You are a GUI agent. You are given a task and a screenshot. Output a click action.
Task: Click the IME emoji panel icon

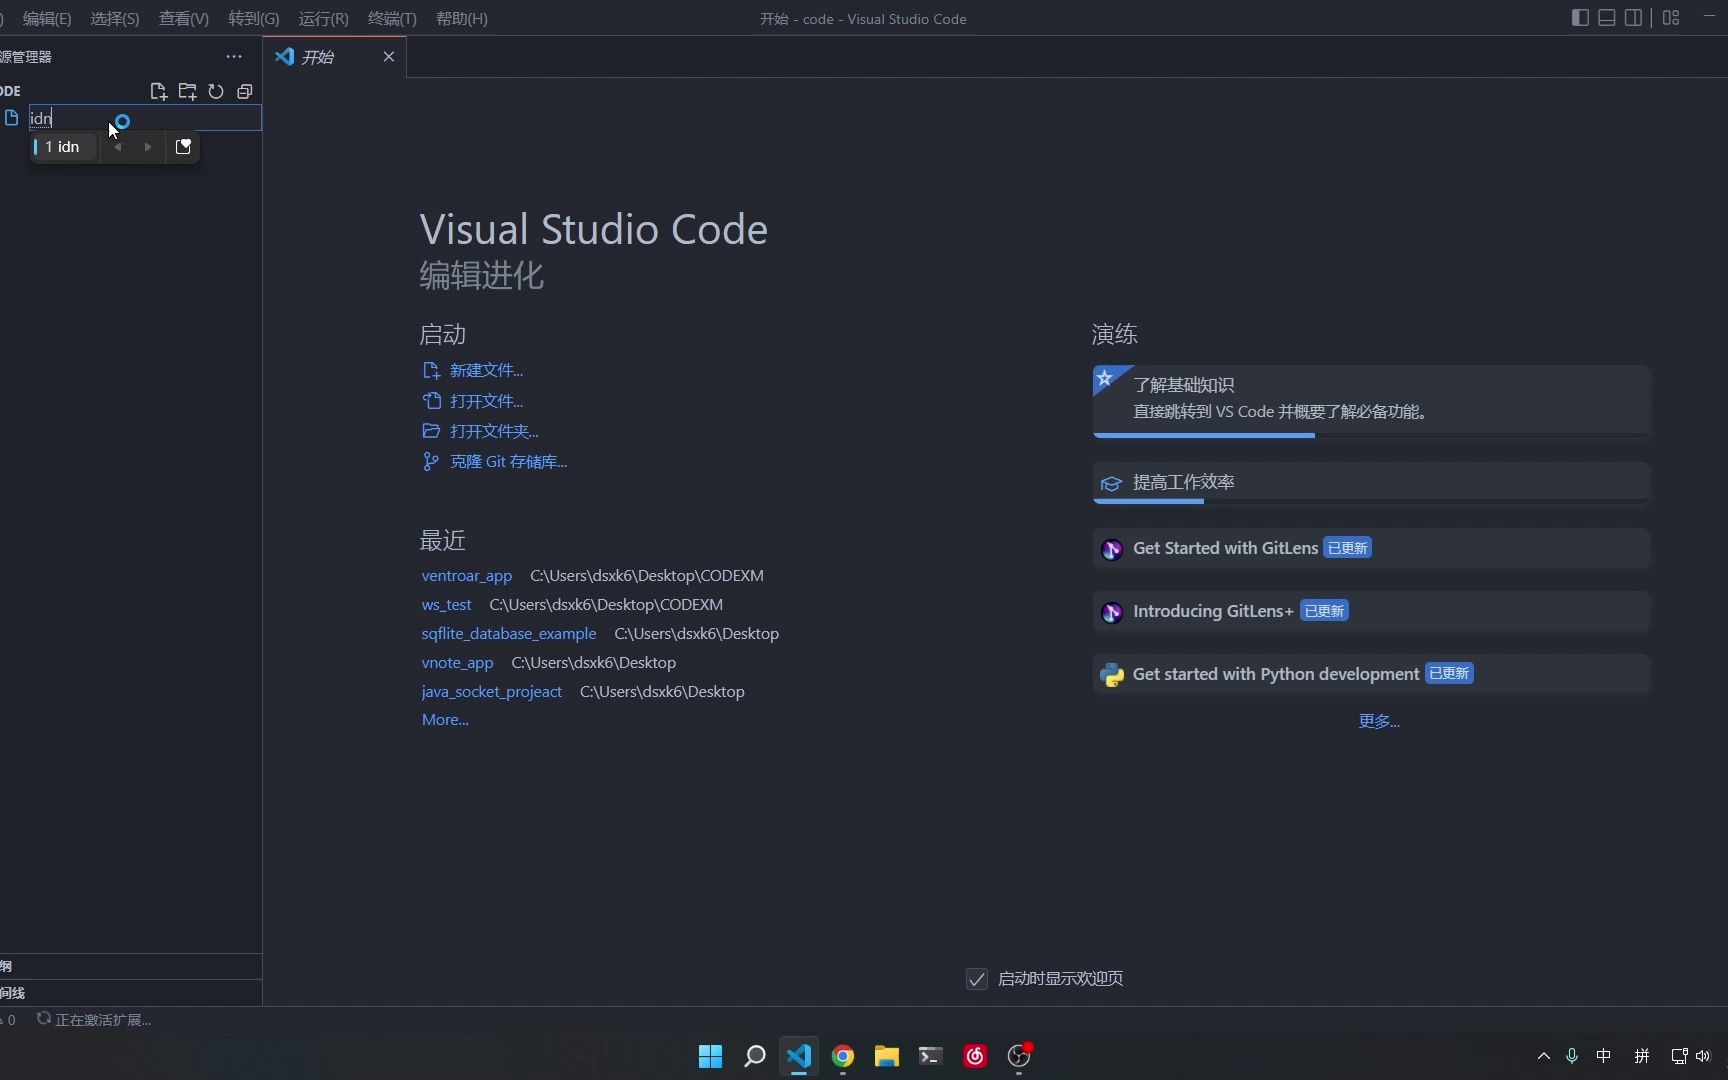point(183,147)
